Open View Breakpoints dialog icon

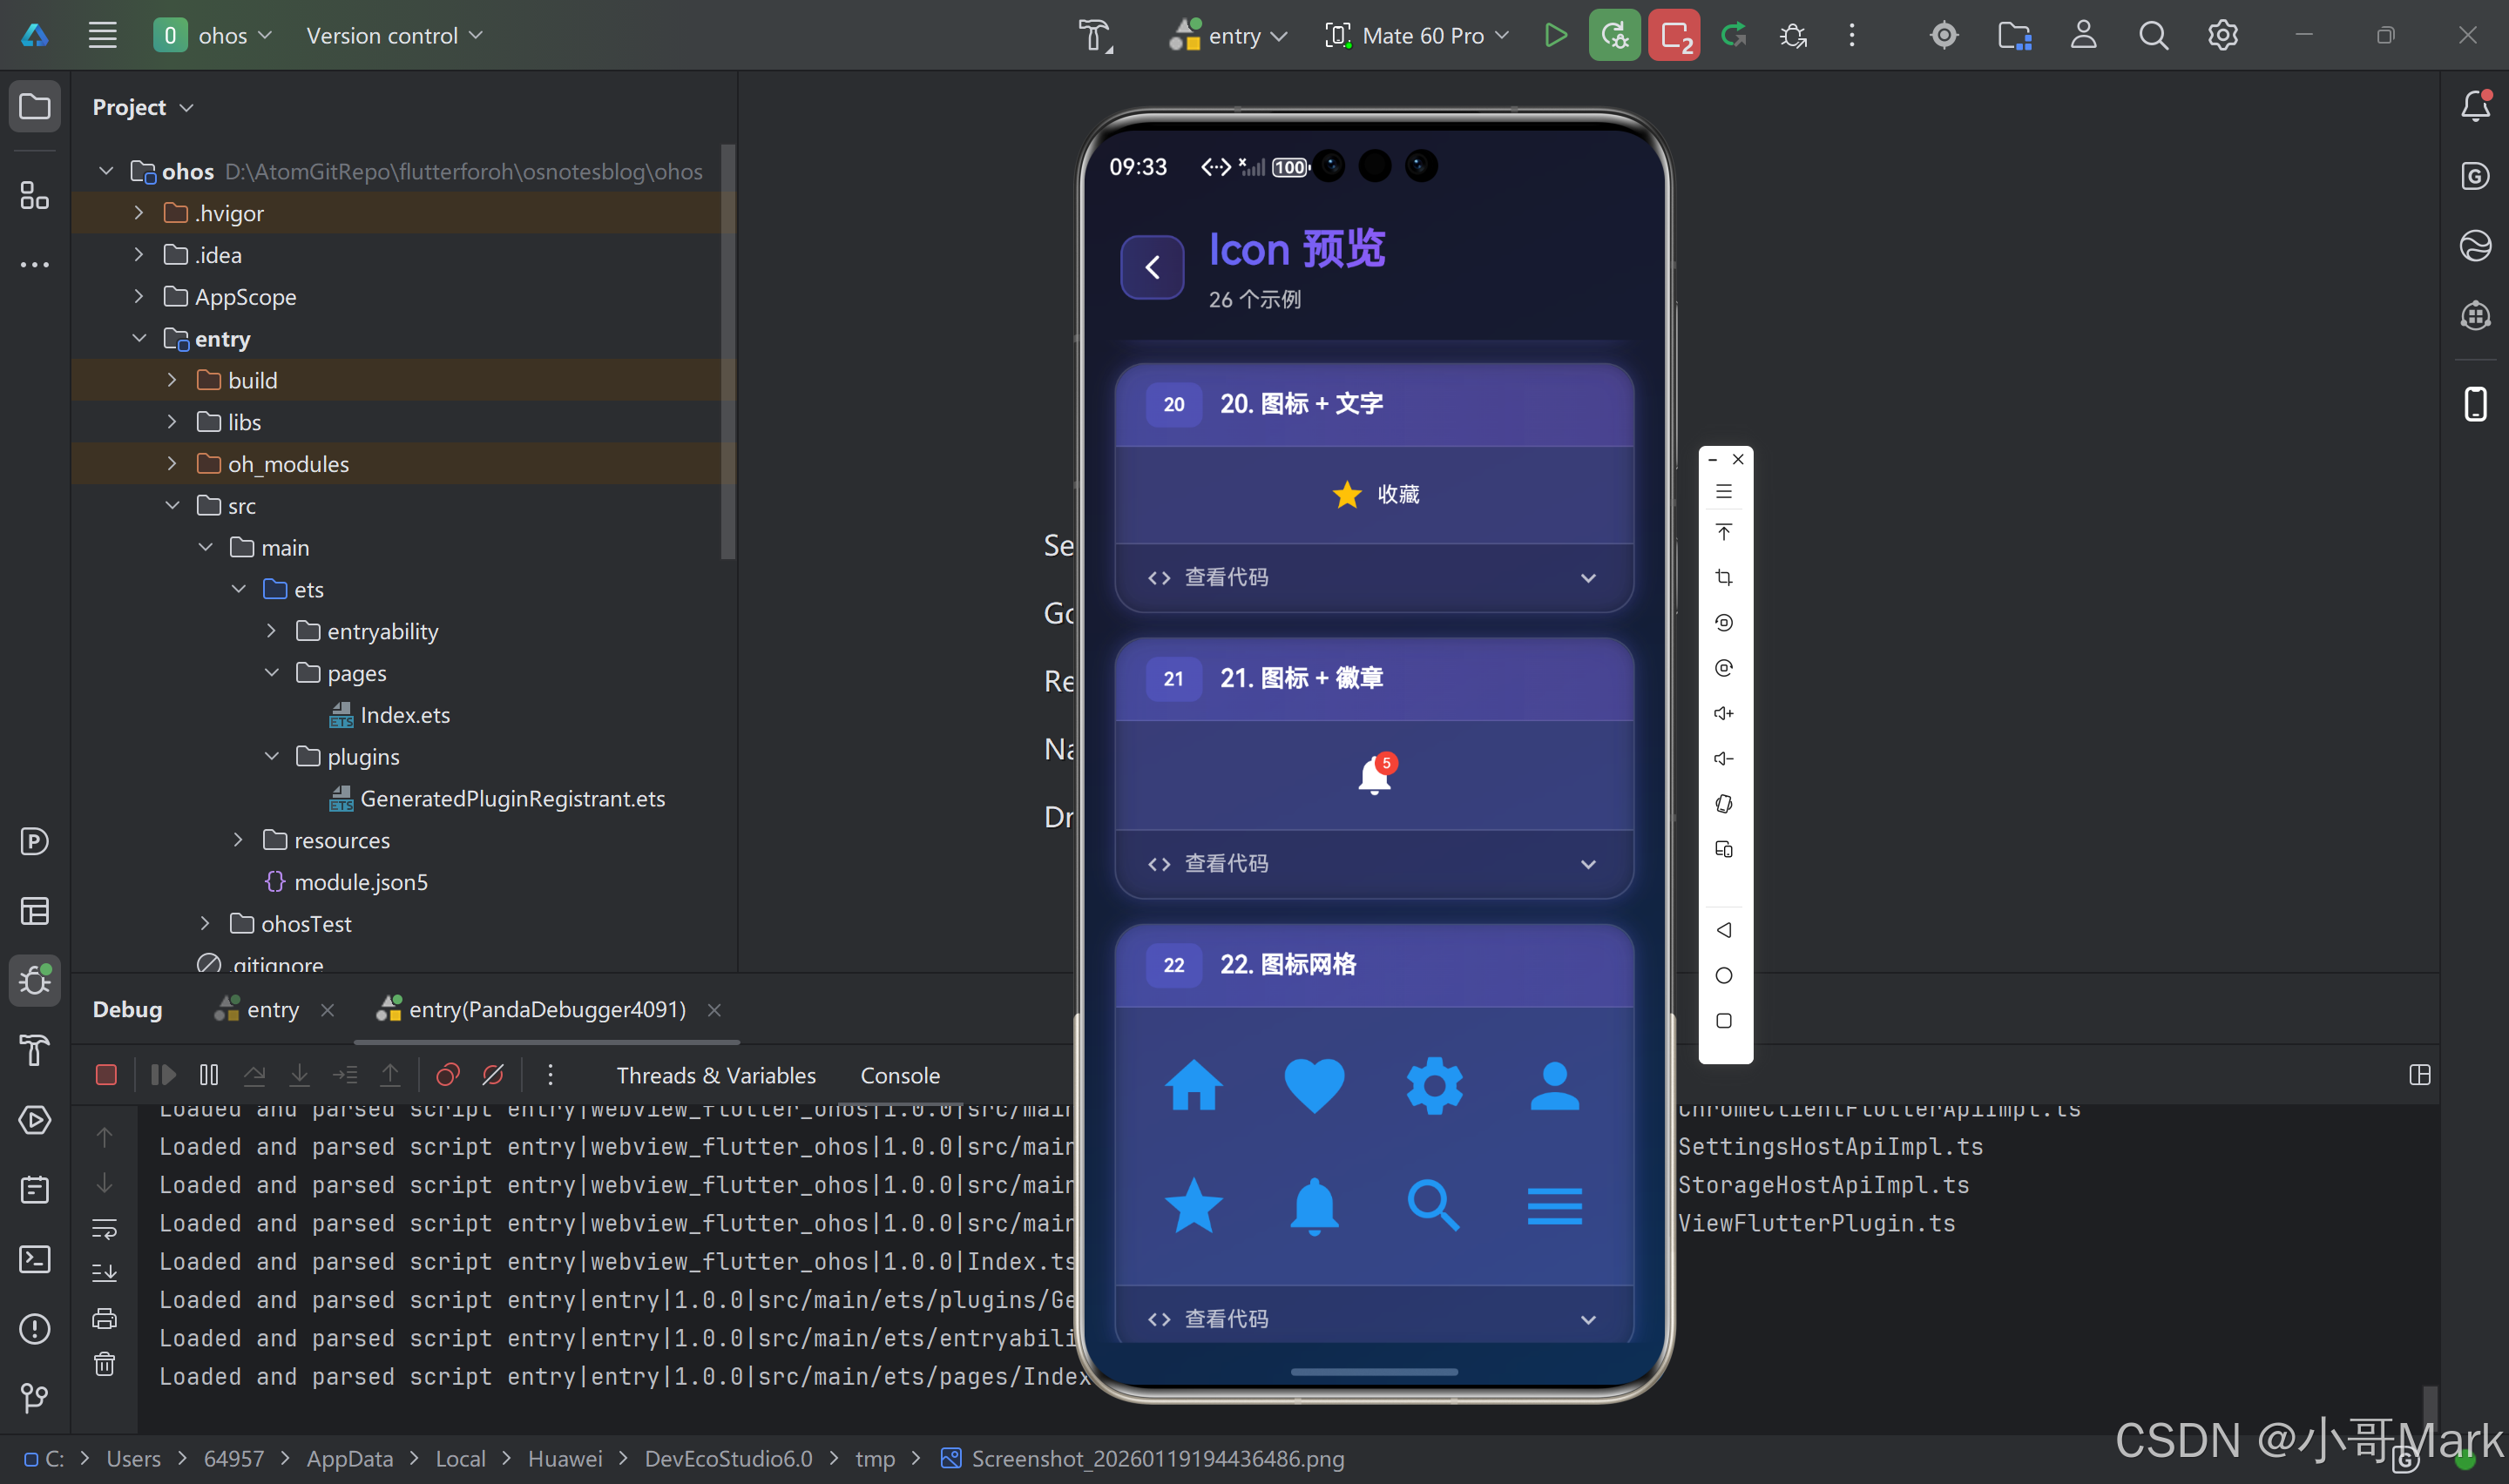coord(447,1075)
